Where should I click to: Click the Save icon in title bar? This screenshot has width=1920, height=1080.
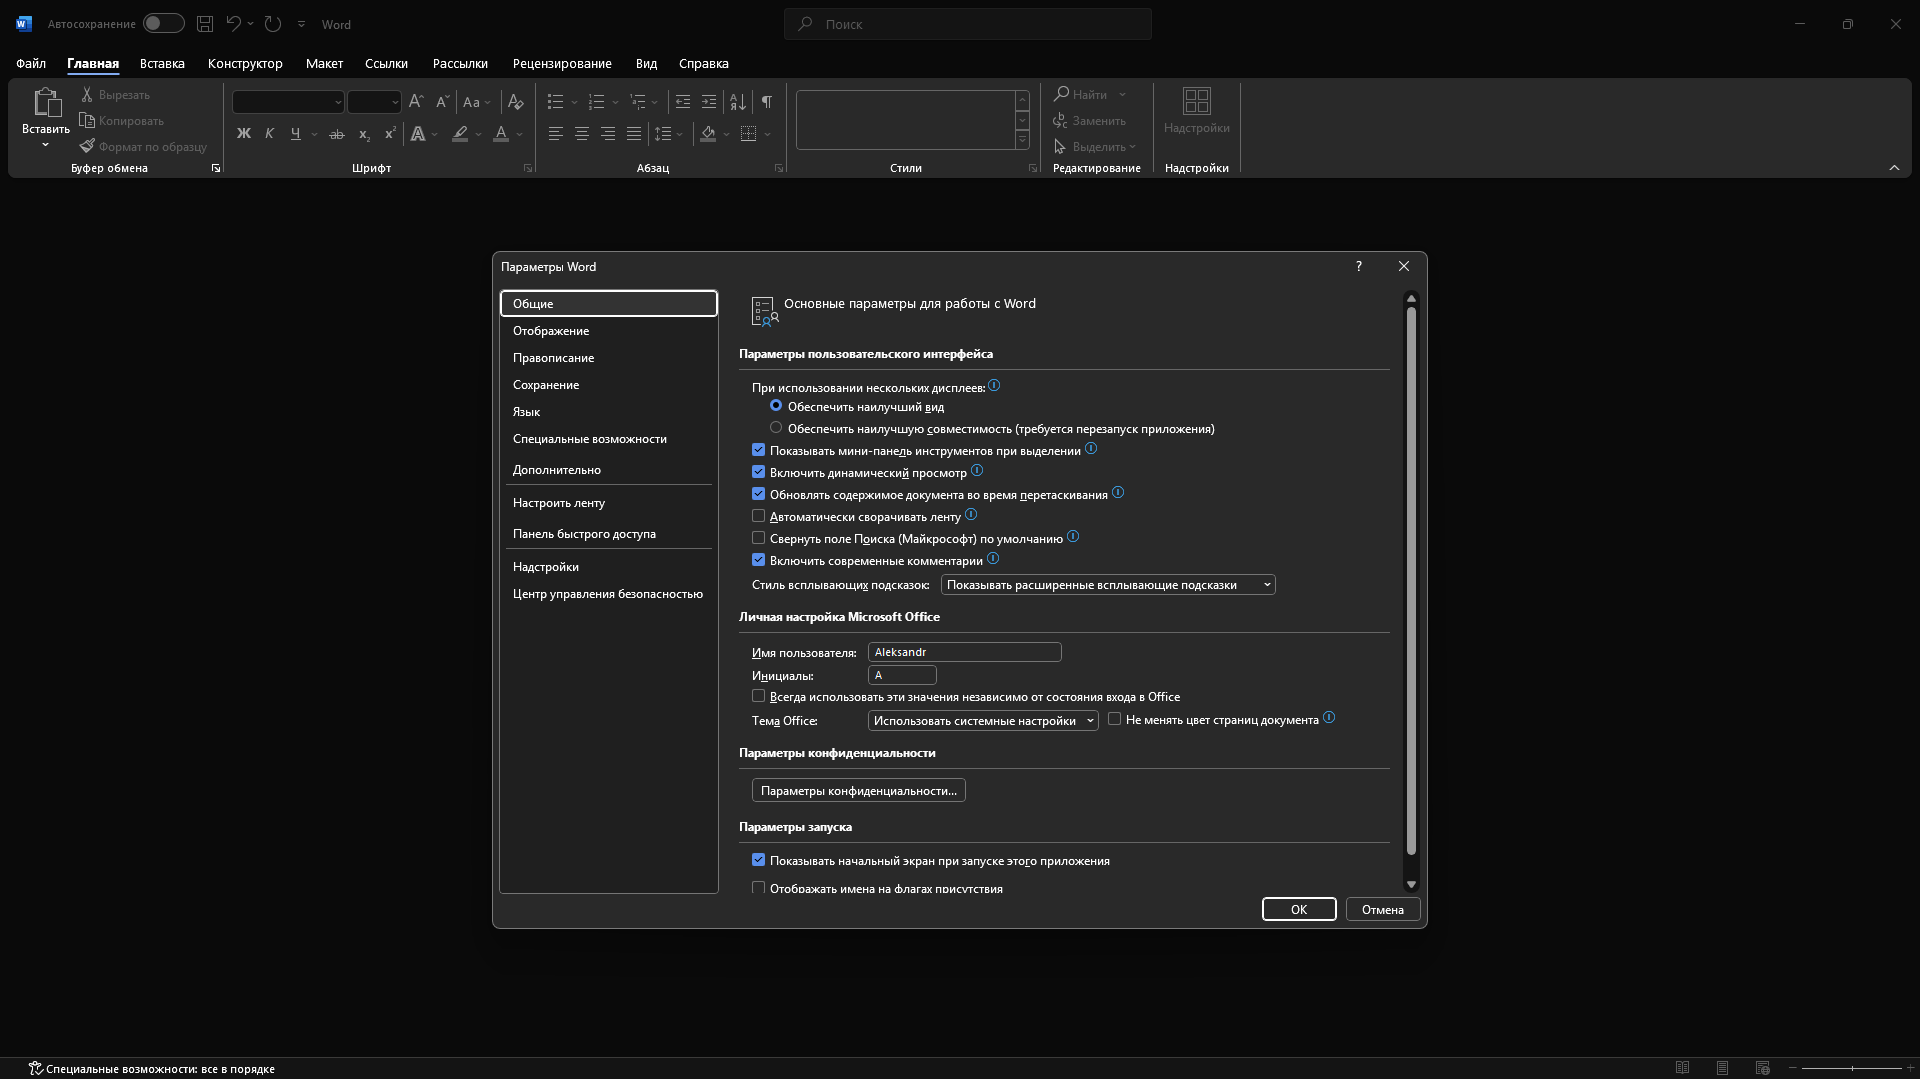pos(205,24)
